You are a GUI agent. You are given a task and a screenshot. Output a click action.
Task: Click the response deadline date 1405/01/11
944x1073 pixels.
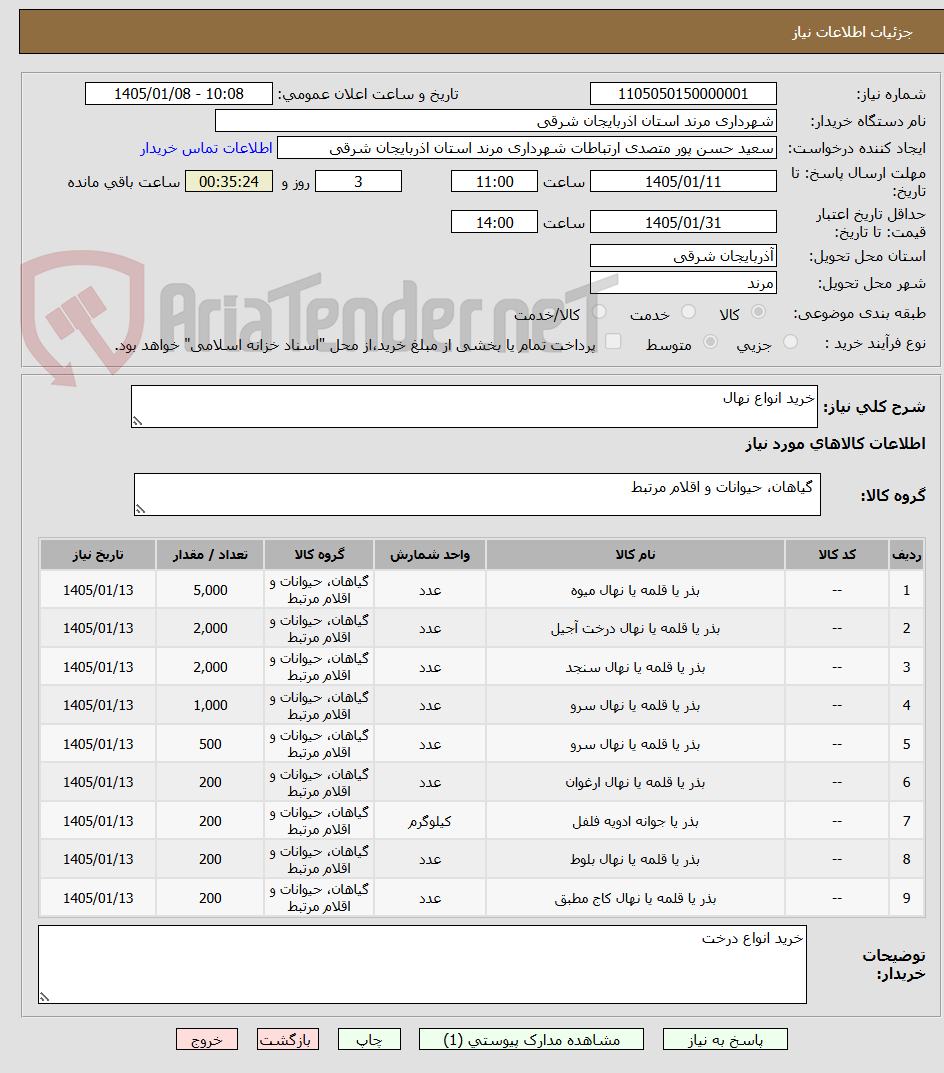point(683,181)
